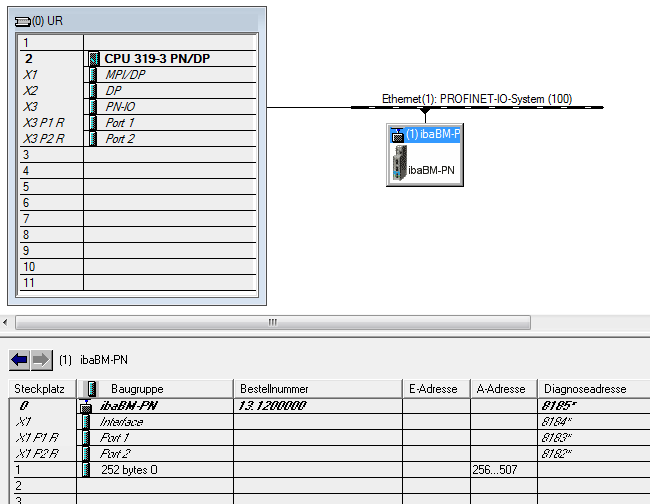Screen dimensions: 650x504
Task: Select empty rack slot 7
Action: point(138,218)
